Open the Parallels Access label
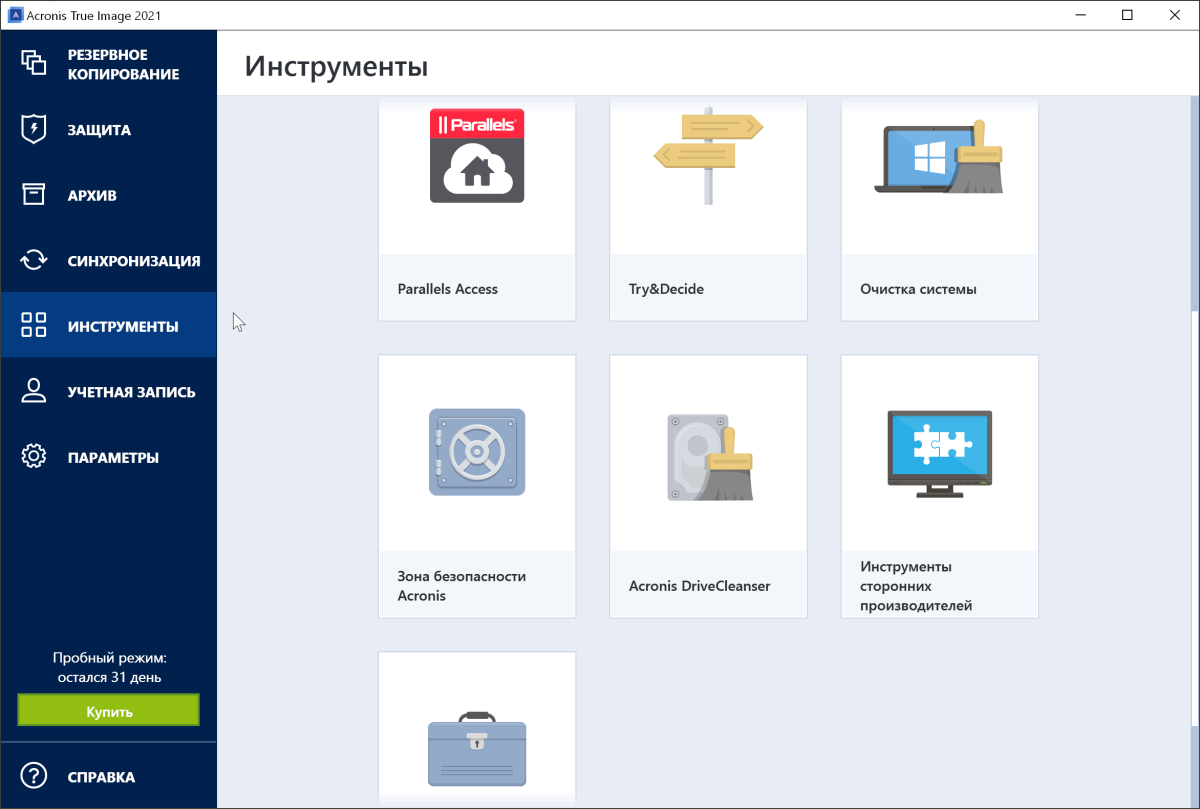 447,289
